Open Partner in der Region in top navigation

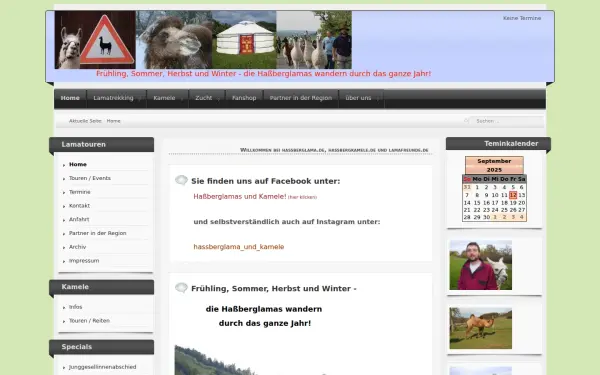[301, 98]
